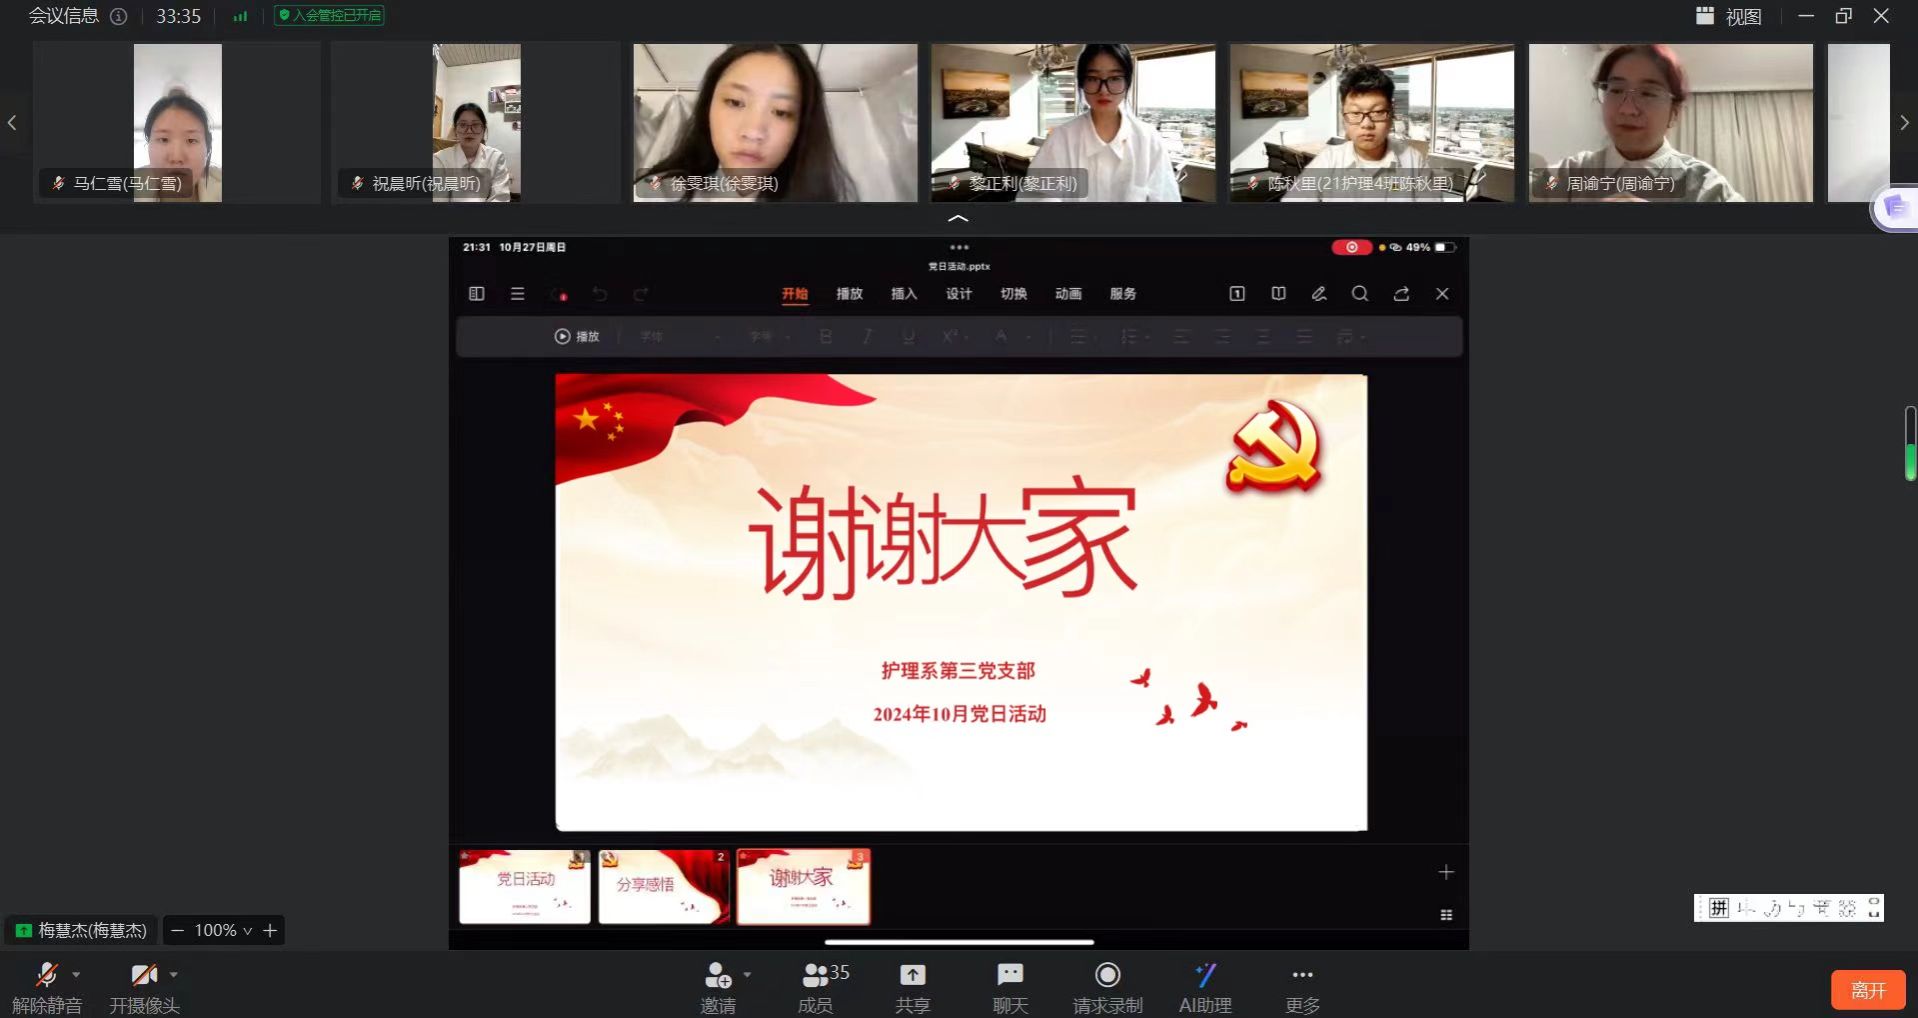Click the plus zoom-in button
1918x1018 pixels.
pyautogui.click(x=270, y=930)
